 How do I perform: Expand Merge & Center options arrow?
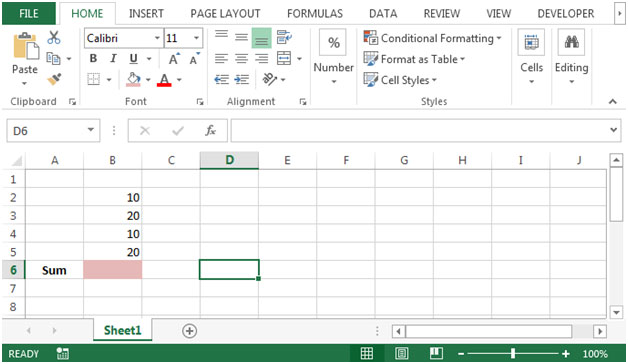point(299,59)
